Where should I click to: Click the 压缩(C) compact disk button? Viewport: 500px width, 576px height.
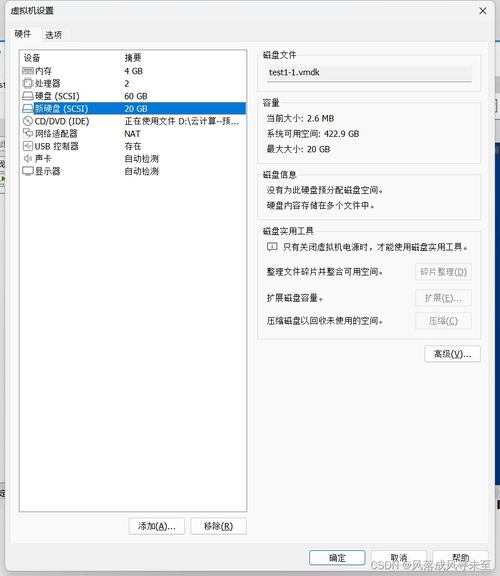point(443,321)
